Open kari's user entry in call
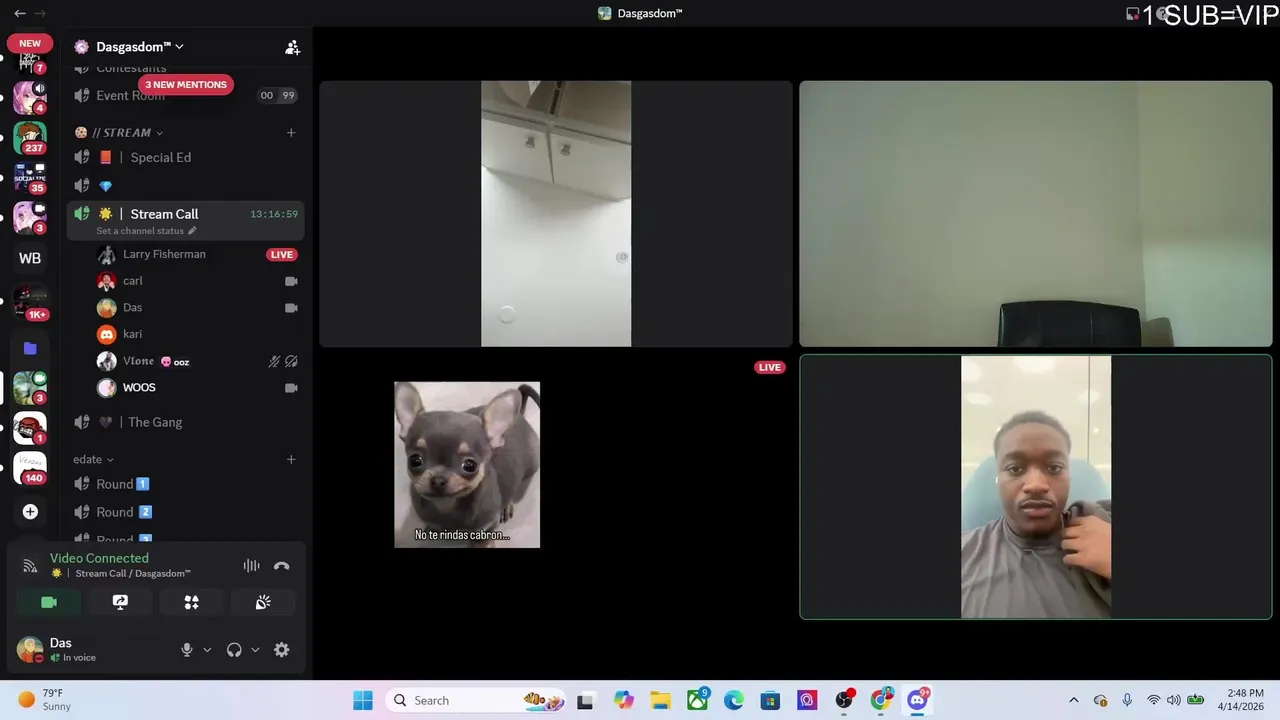1280x720 pixels. 198,334
